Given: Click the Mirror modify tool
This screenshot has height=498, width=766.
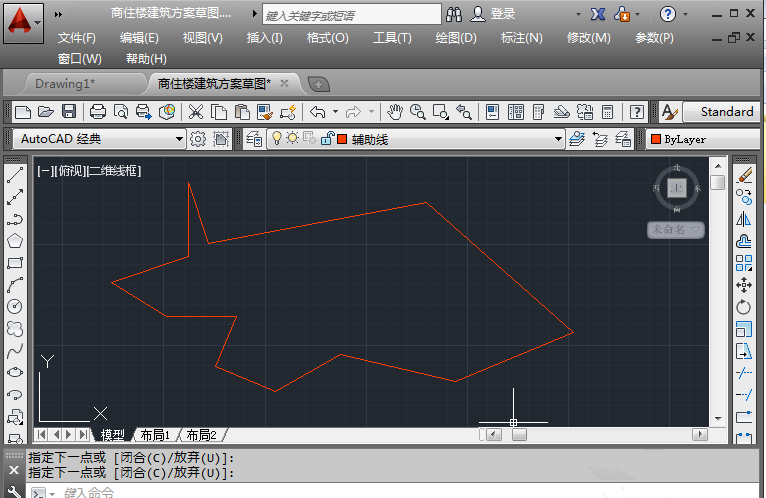Looking at the screenshot, I should click(x=744, y=219).
